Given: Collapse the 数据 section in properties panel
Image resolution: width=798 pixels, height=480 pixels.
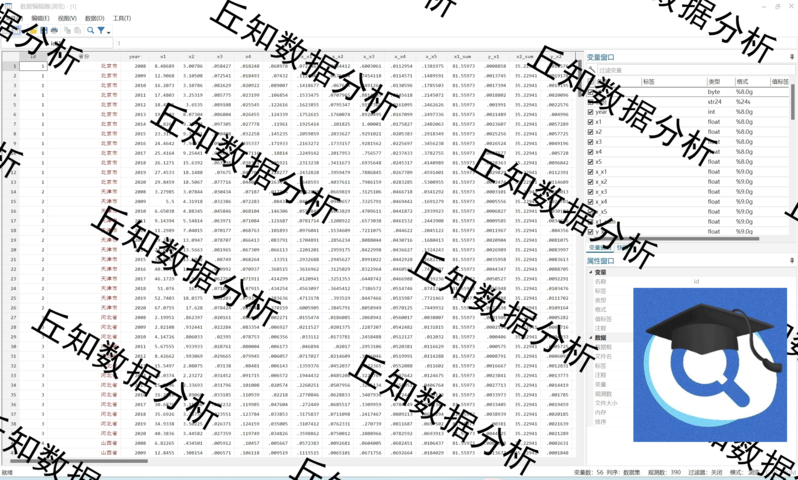Looking at the screenshot, I should (x=591, y=338).
